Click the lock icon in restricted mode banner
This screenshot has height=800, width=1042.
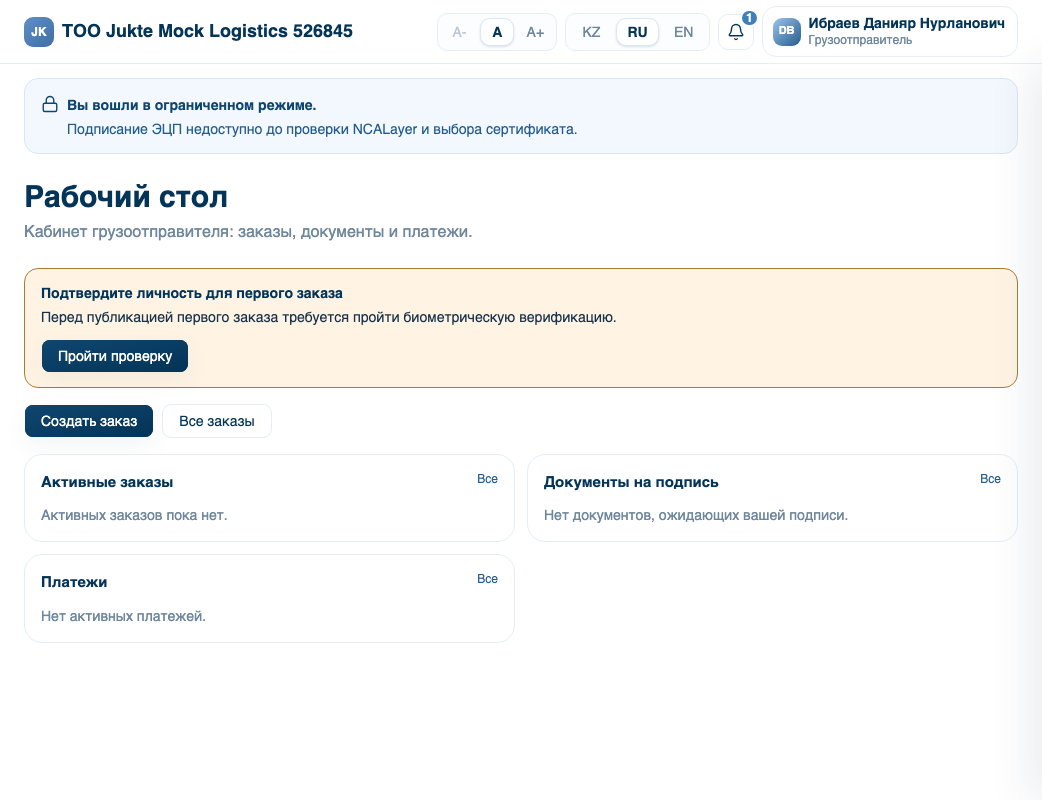50,104
